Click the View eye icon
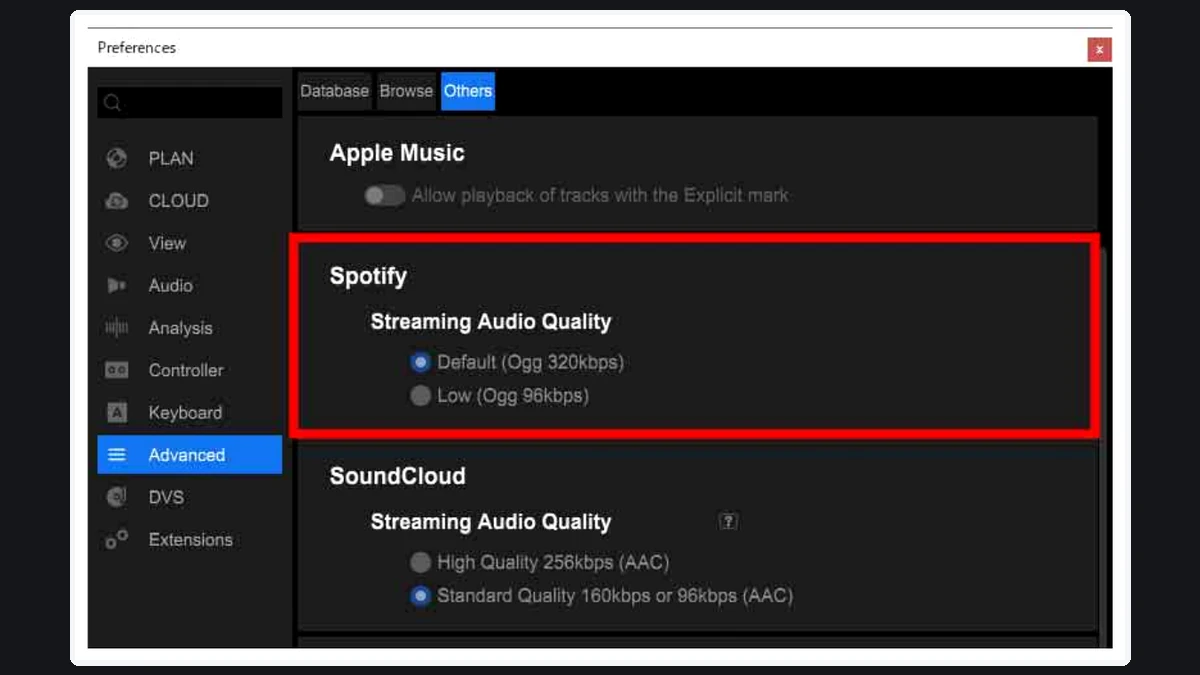Viewport: 1200px width, 675px height. point(116,243)
